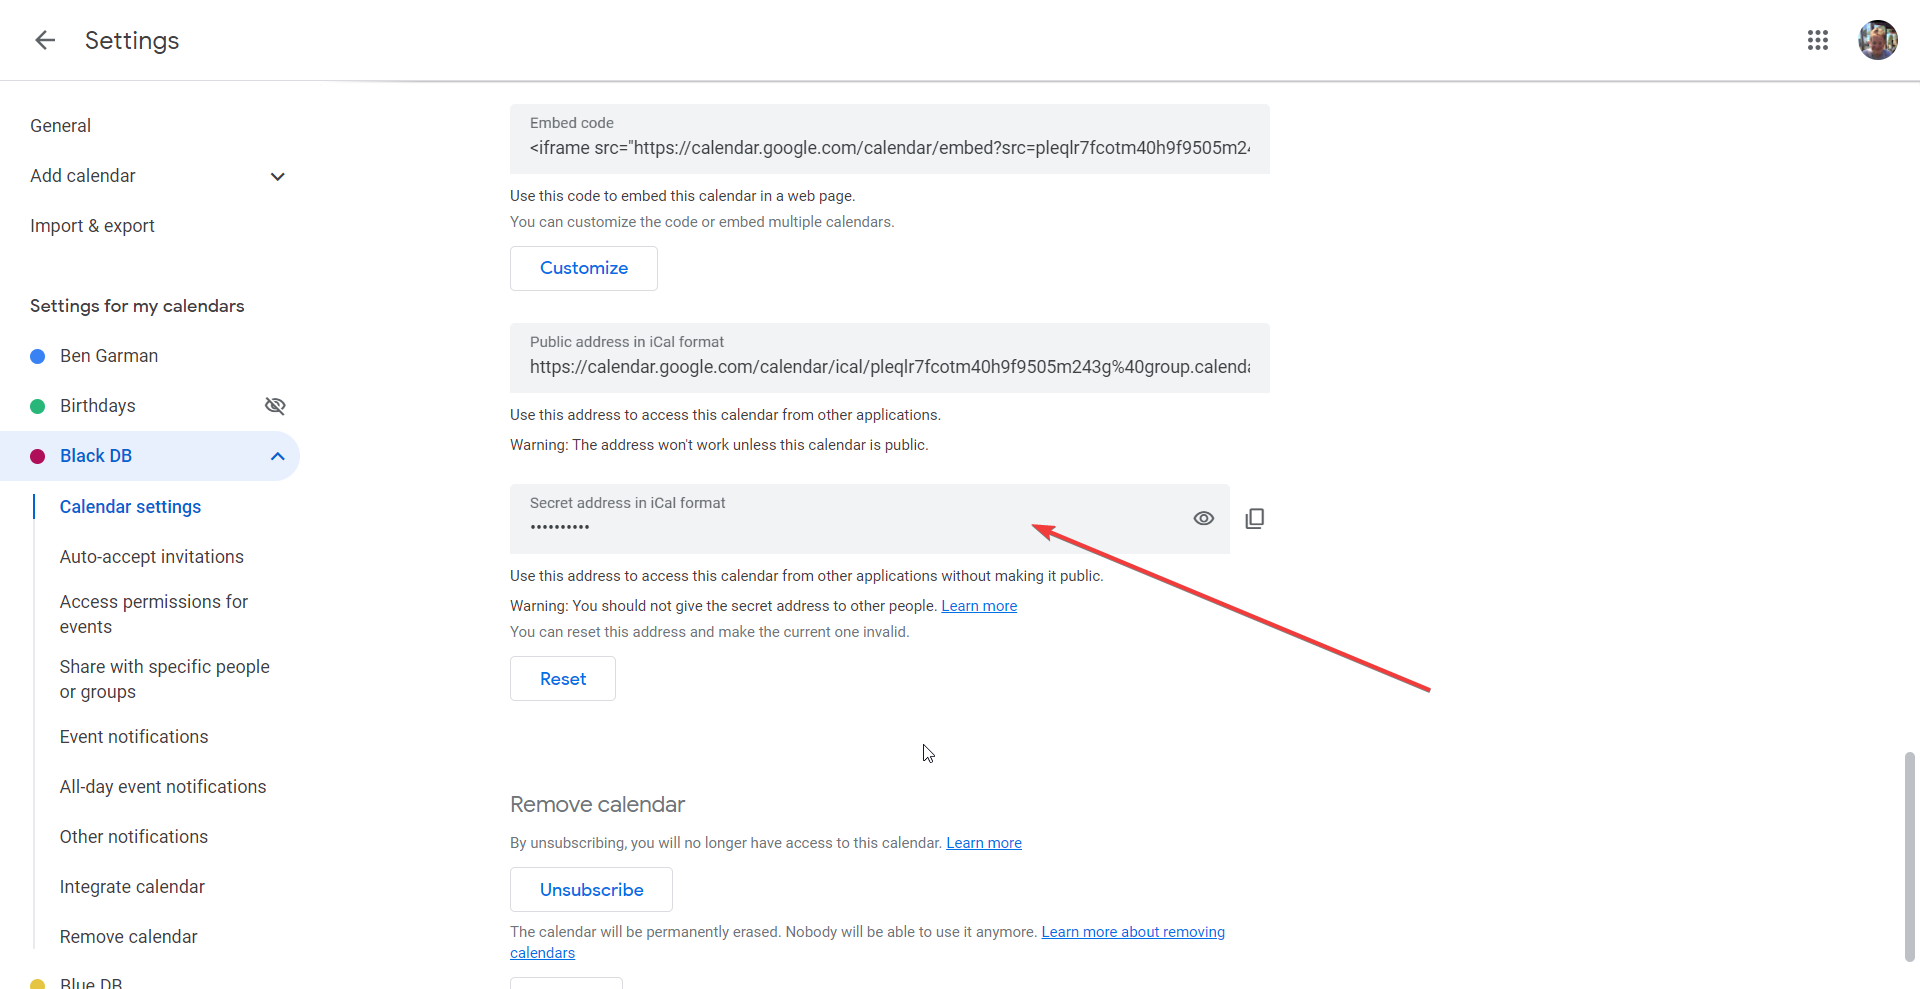This screenshot has height=989, width=1920.
Task: Open the Google apps grid
Action: tap(1817, 40)
